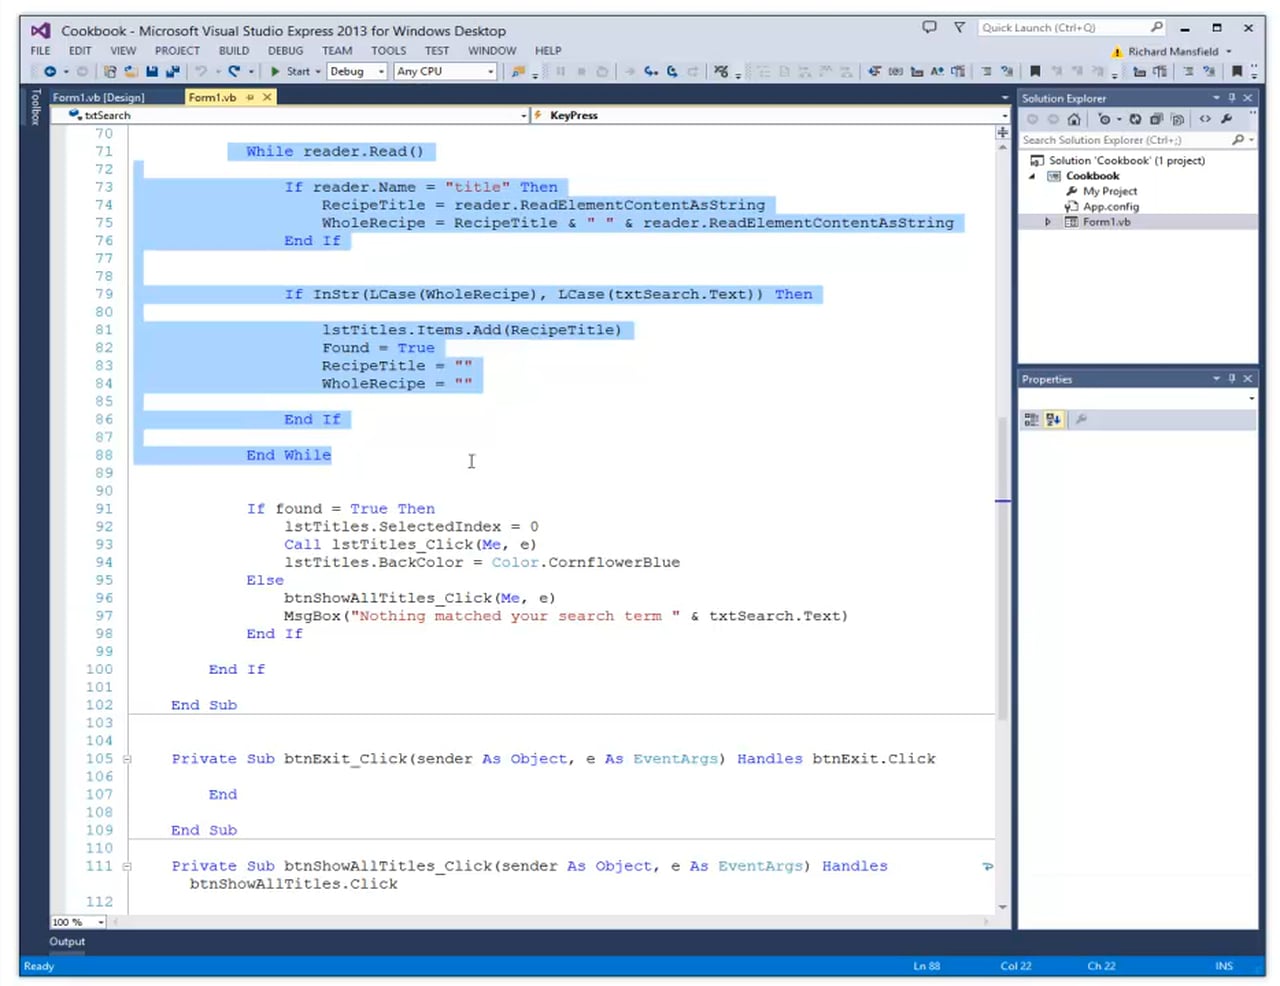Click the Properties wrench icon in Solution Explorer
The width and height of the screenshot is (1280, 986).
(1227, 119)
